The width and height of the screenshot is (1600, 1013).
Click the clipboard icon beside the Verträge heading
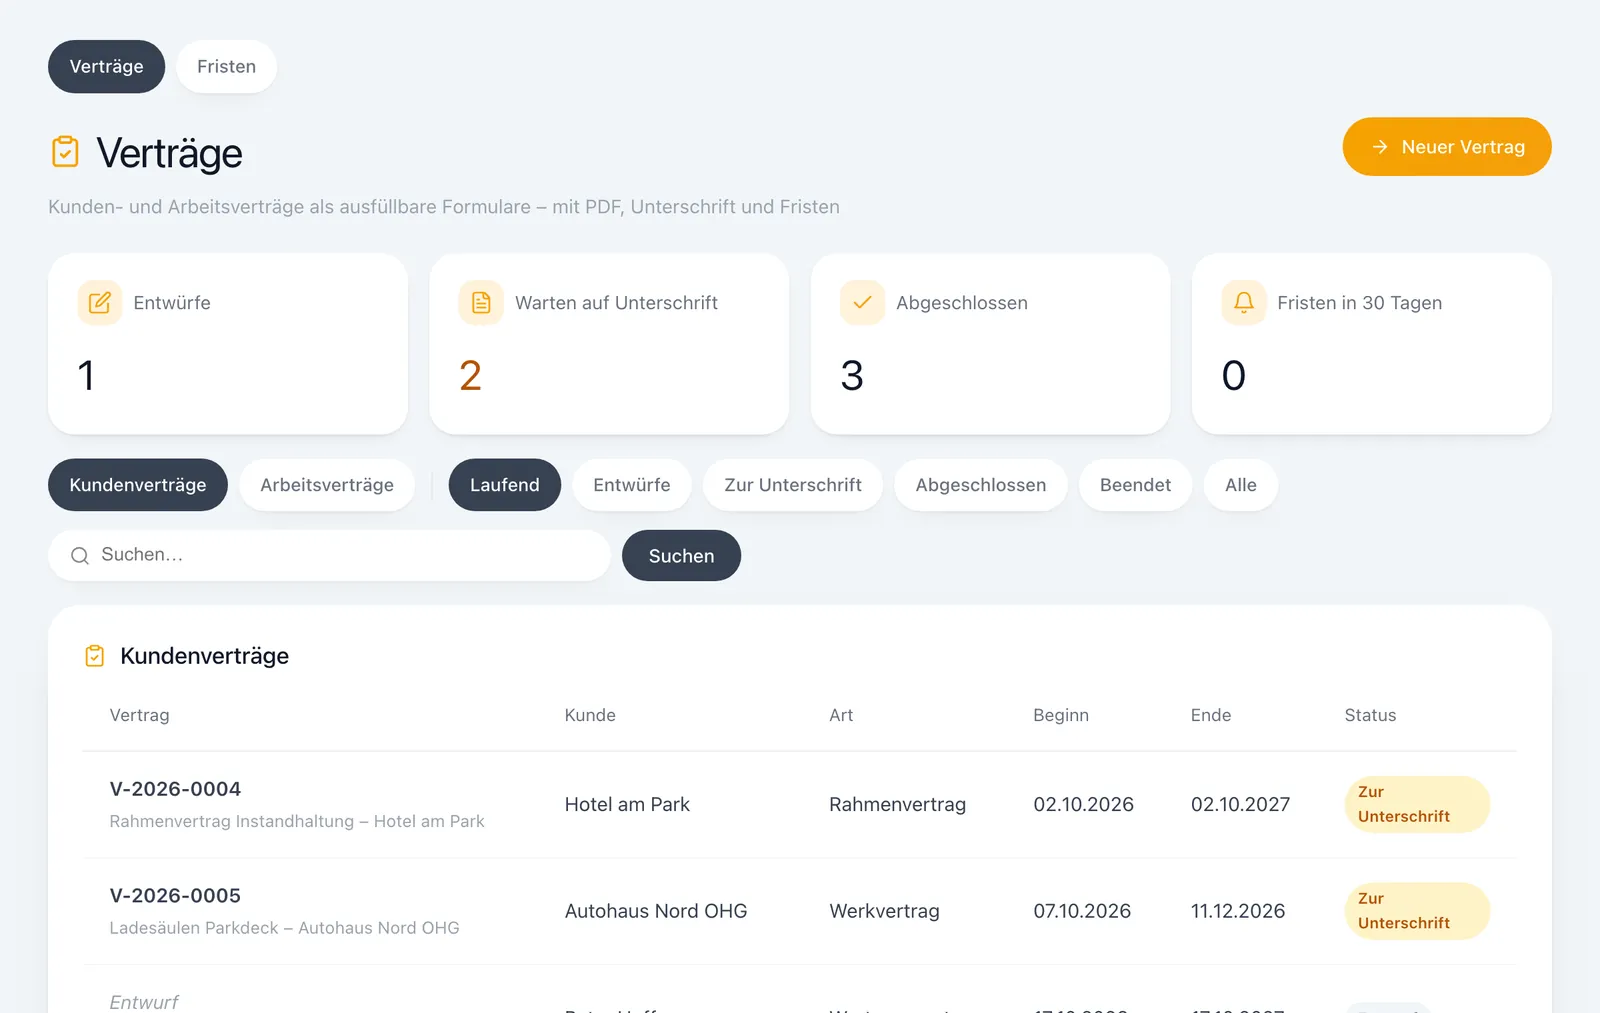[65, 152]
